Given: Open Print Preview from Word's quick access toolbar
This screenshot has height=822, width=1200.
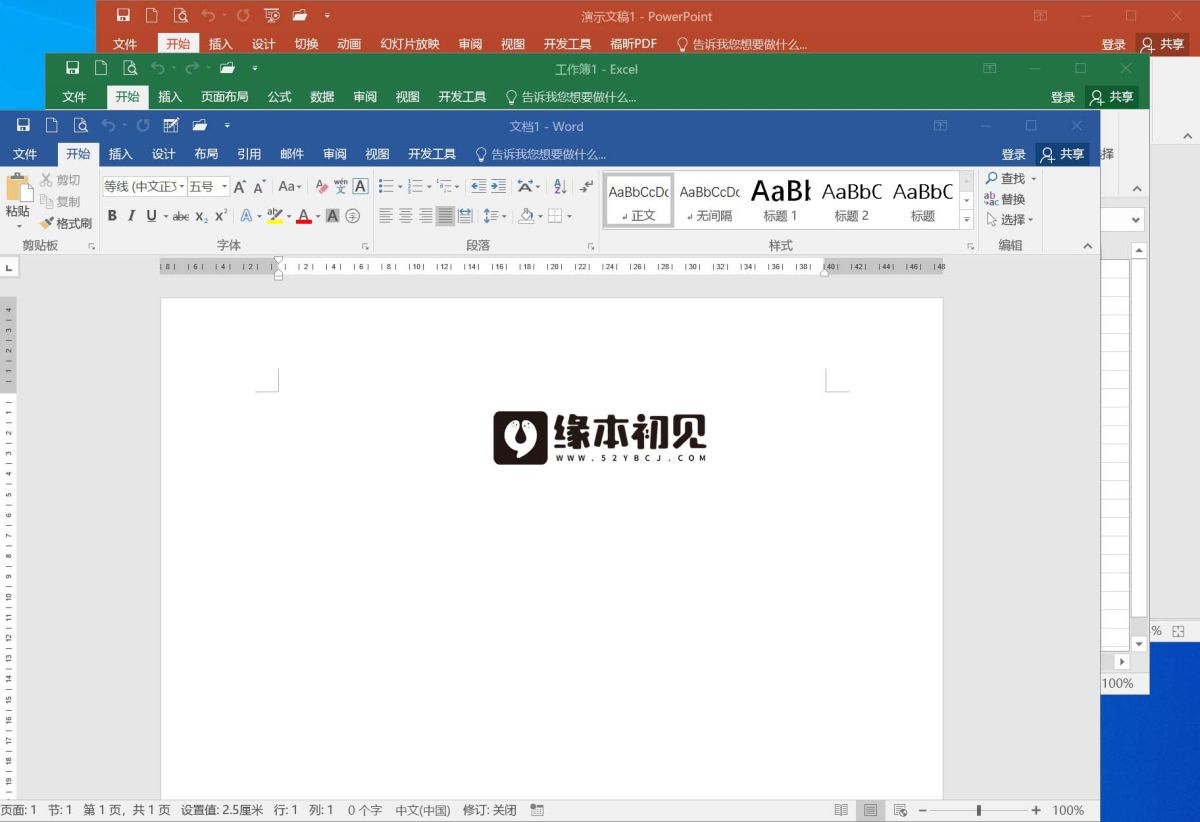Looking at the screenshot, I should (x=81, y=125).
